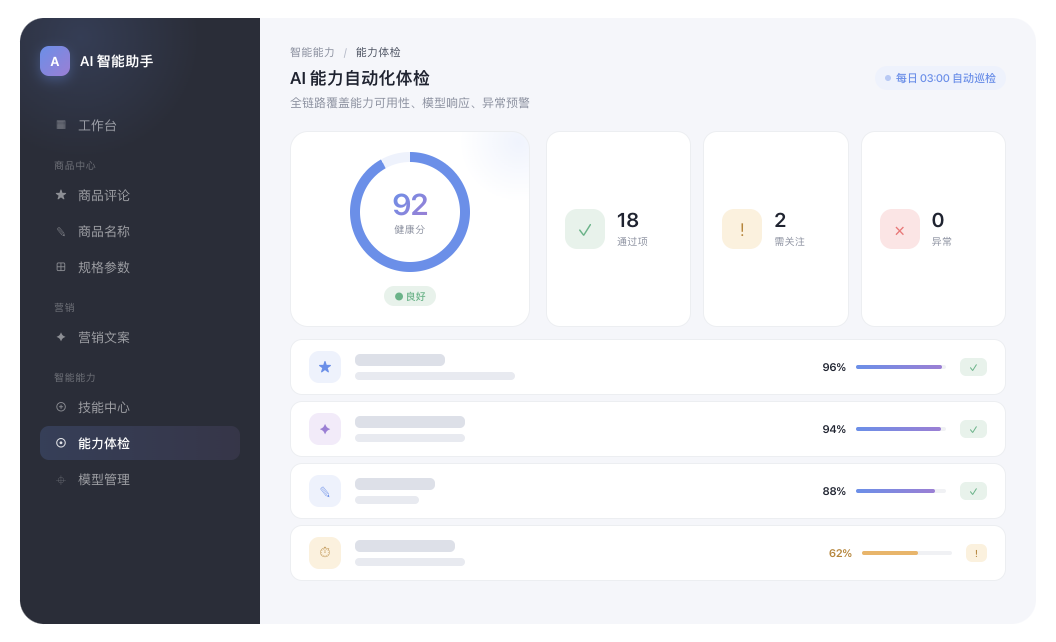Click the 智能能力 breadcrumb link
The width and height of the screenshot is (1056, 642).
pyautogui.click(x=312, y=52)
